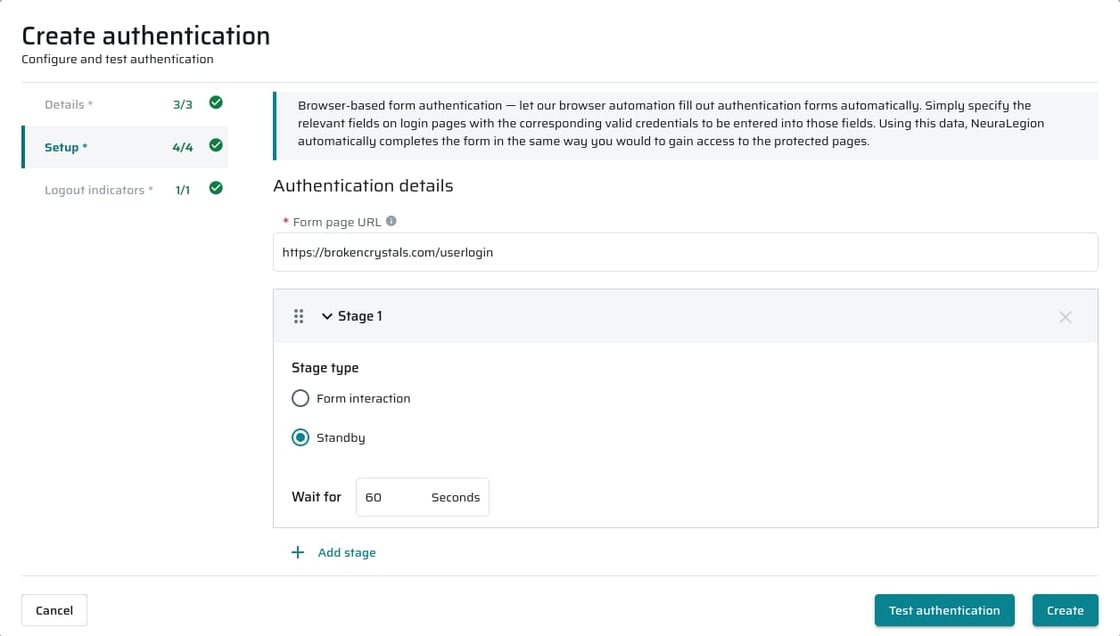Grab the Stage 1 drag handle icon
Image resolution: width=1120 pixels, height=636 pixels.
pyautogui.click(x=299, y=316)
